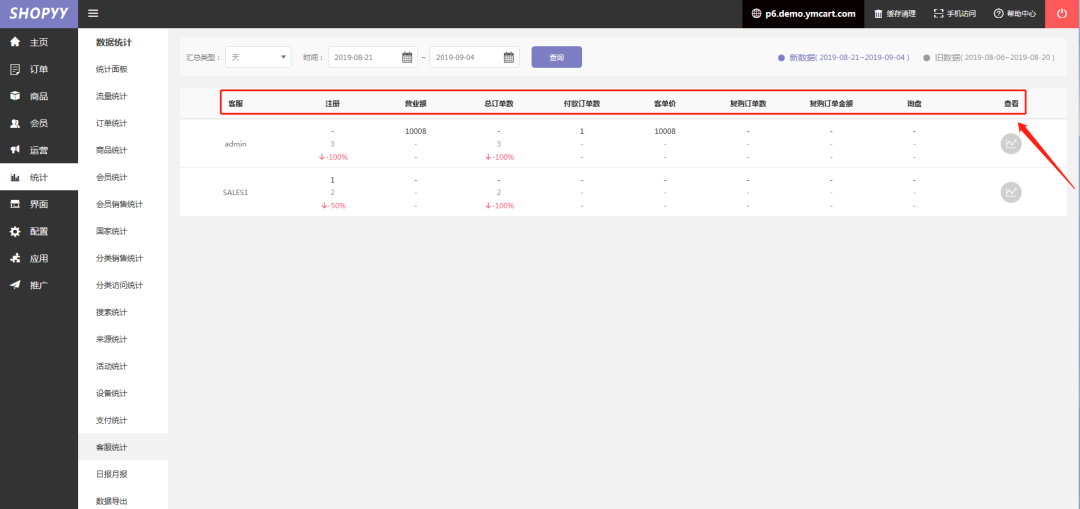
Task: View chart icon for SALES1 row
Action: click(x=1010, y=192)
